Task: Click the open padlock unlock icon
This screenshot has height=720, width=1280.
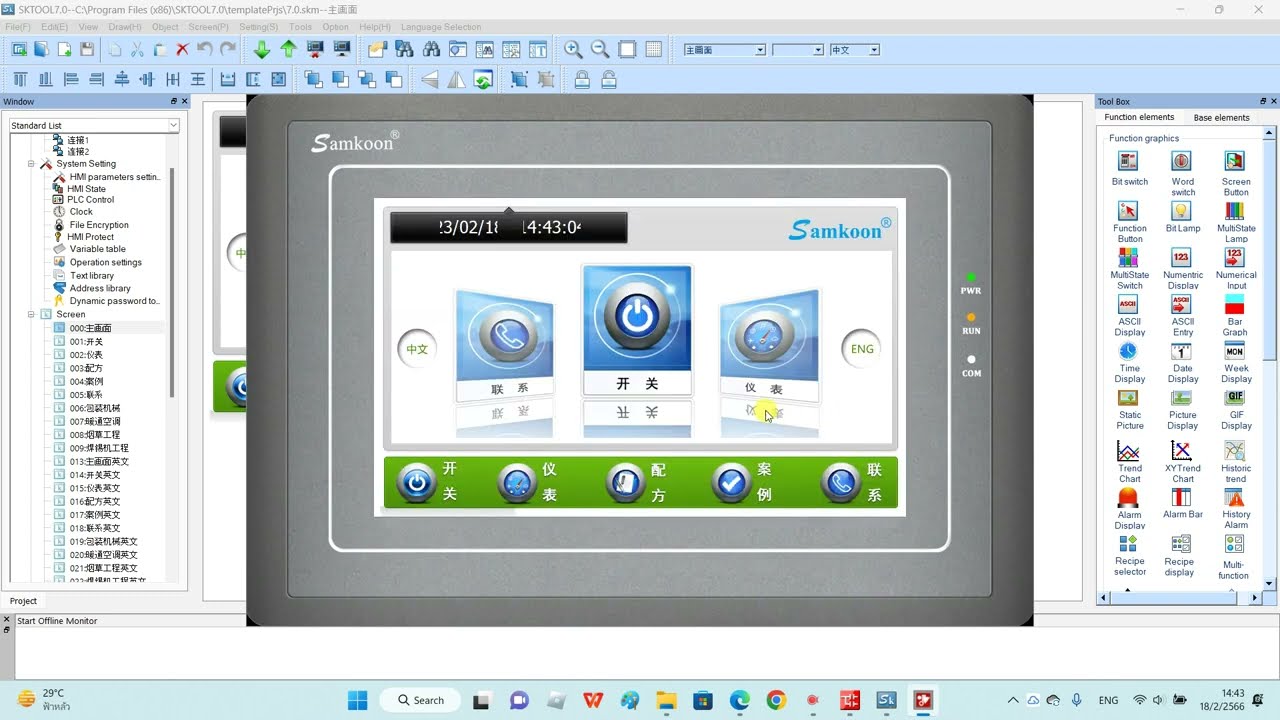Action: click(x=608, y=80)
